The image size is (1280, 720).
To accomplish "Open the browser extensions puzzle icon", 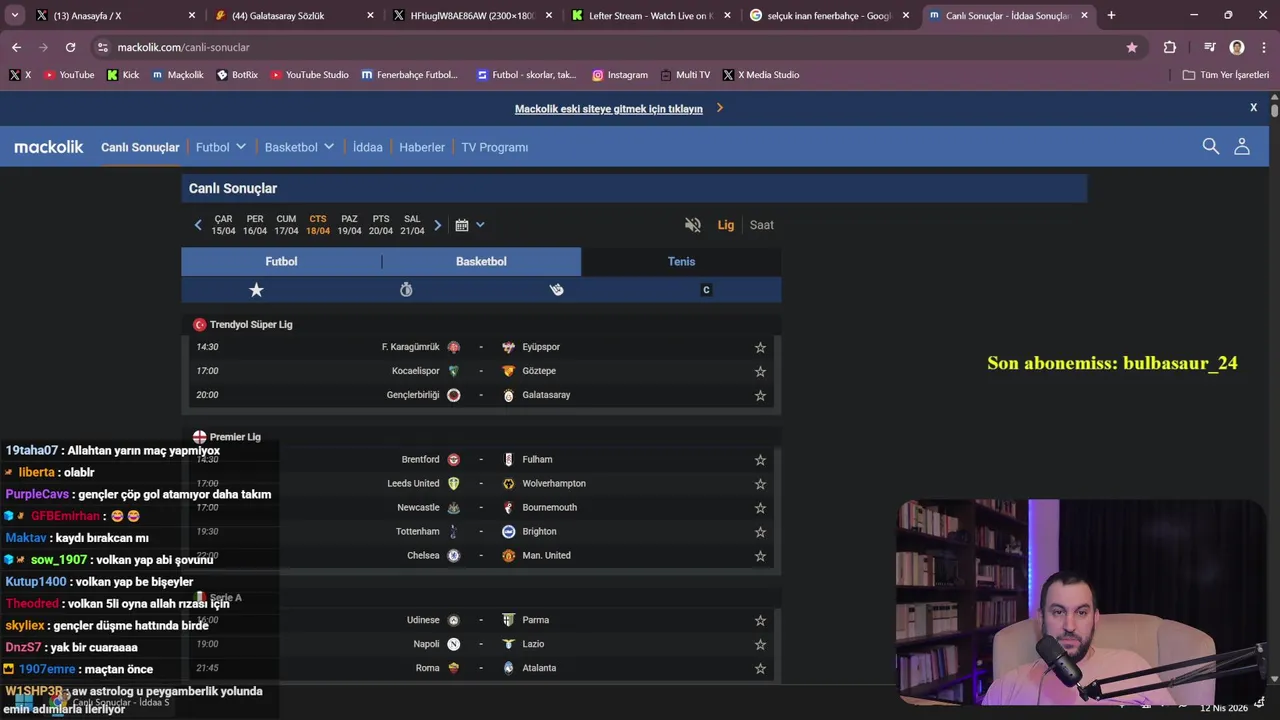I will [1170, 47].
